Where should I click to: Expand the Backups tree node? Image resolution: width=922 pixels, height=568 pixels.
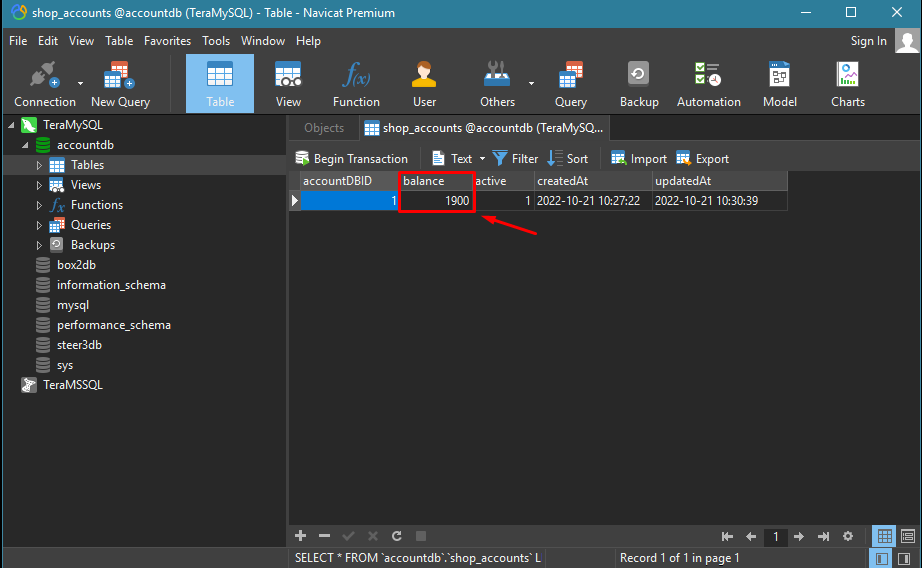point(39,245)
